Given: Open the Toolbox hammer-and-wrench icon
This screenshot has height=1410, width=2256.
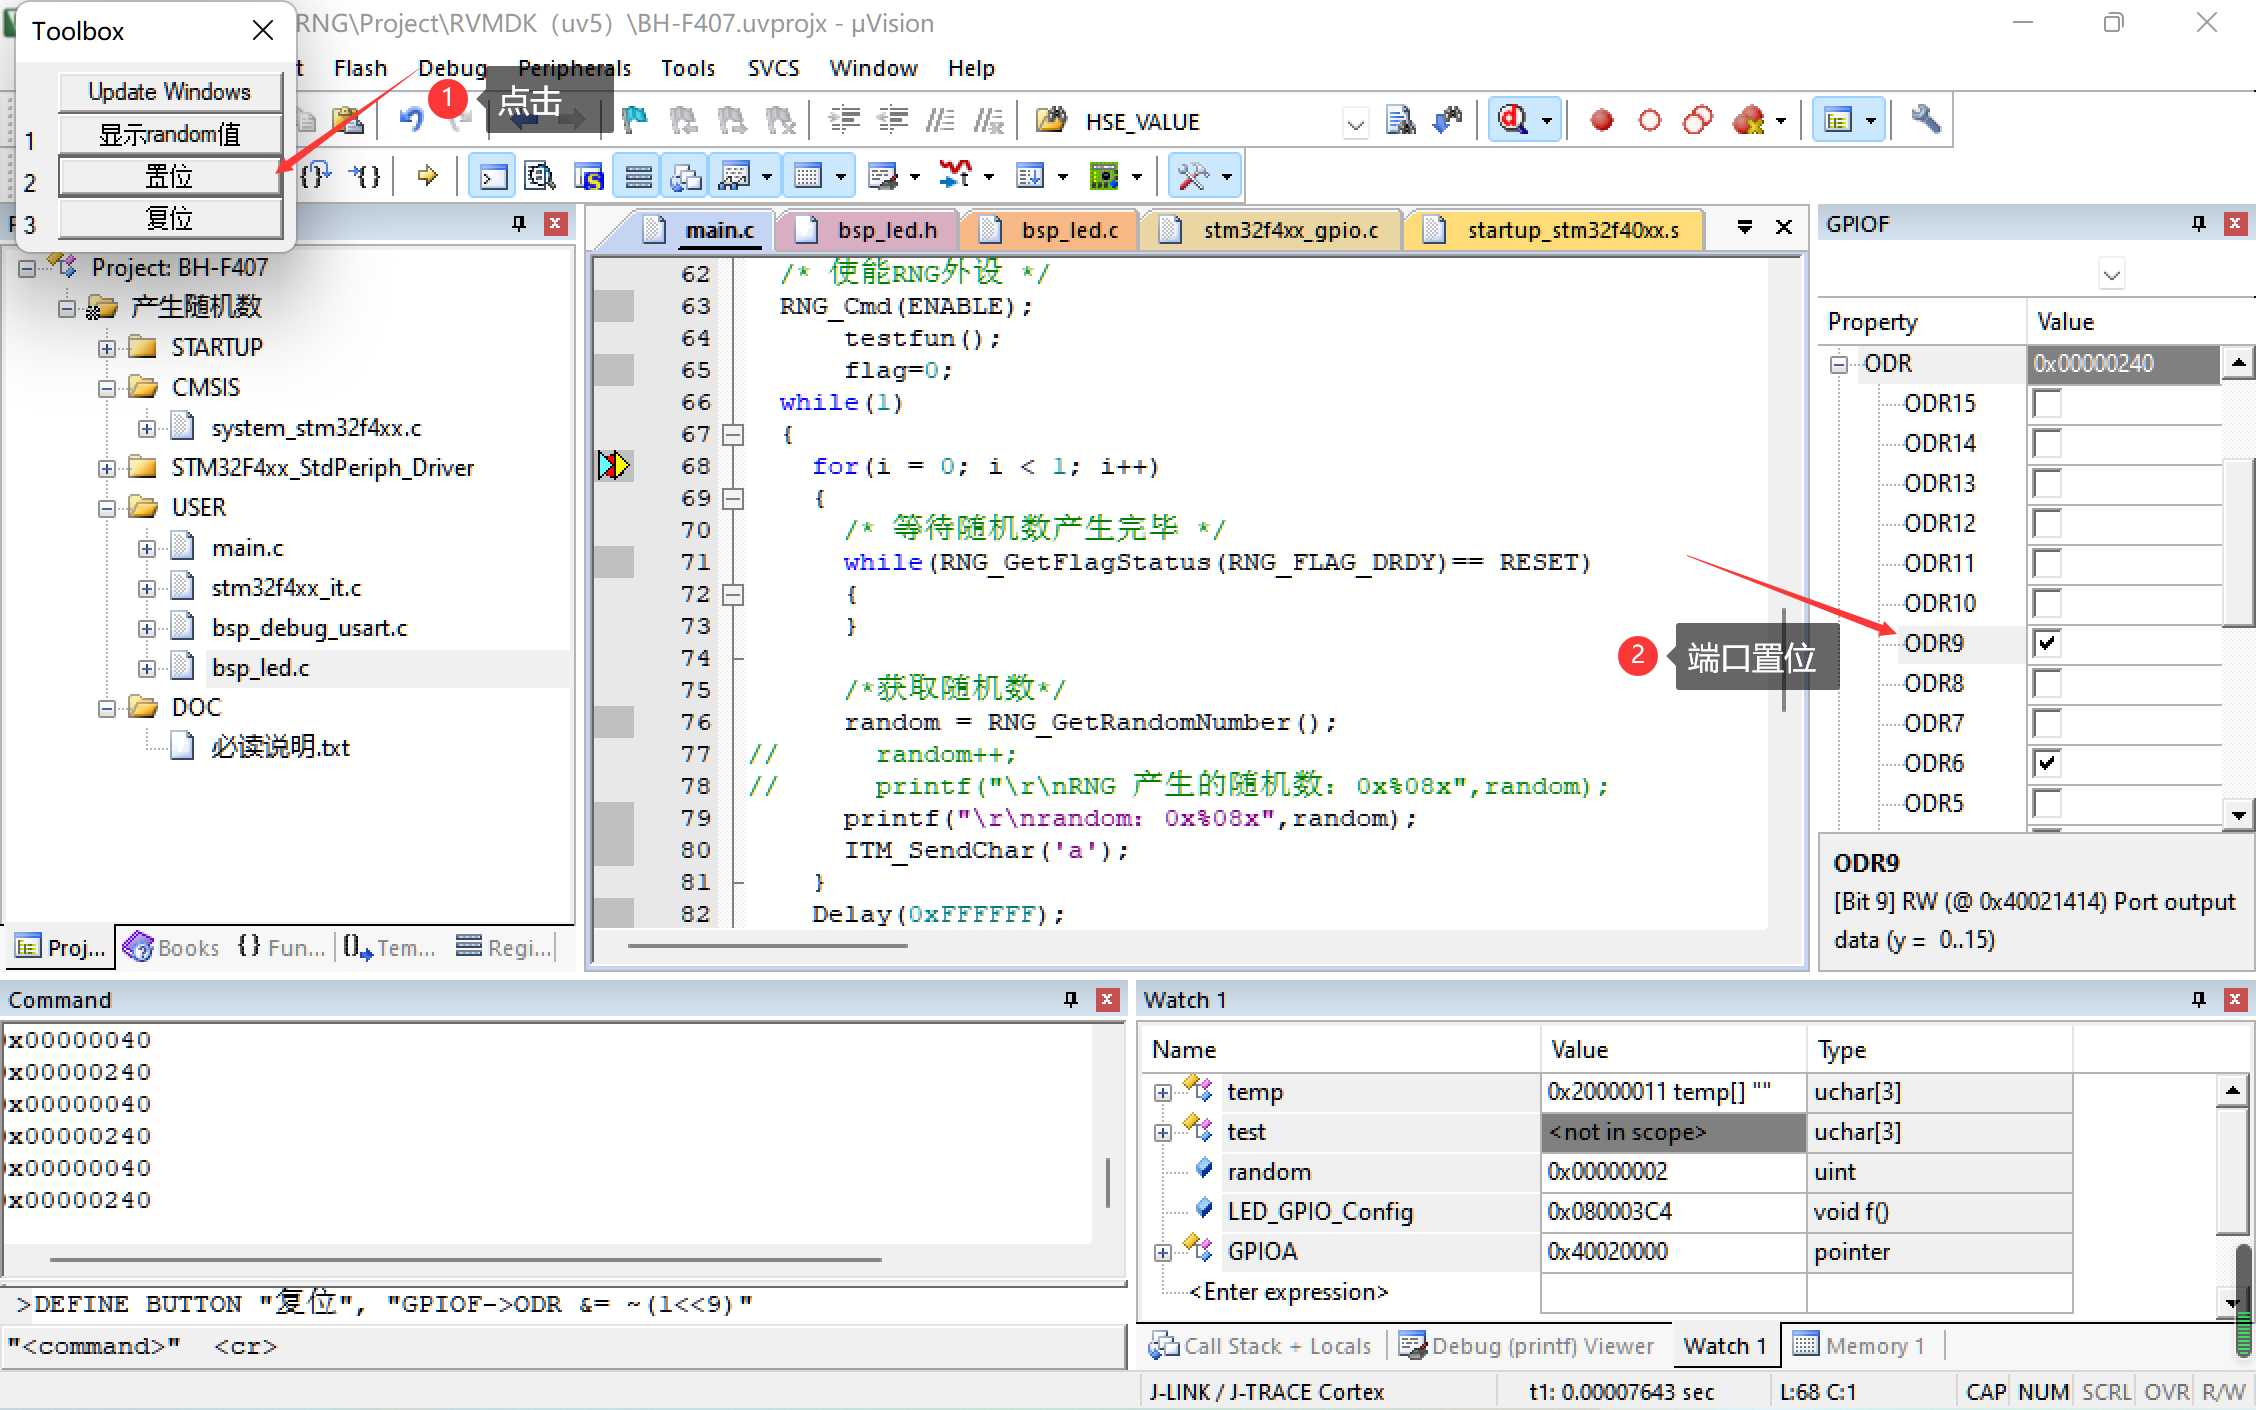Looking at the screenshot, I should point(1193,177).
